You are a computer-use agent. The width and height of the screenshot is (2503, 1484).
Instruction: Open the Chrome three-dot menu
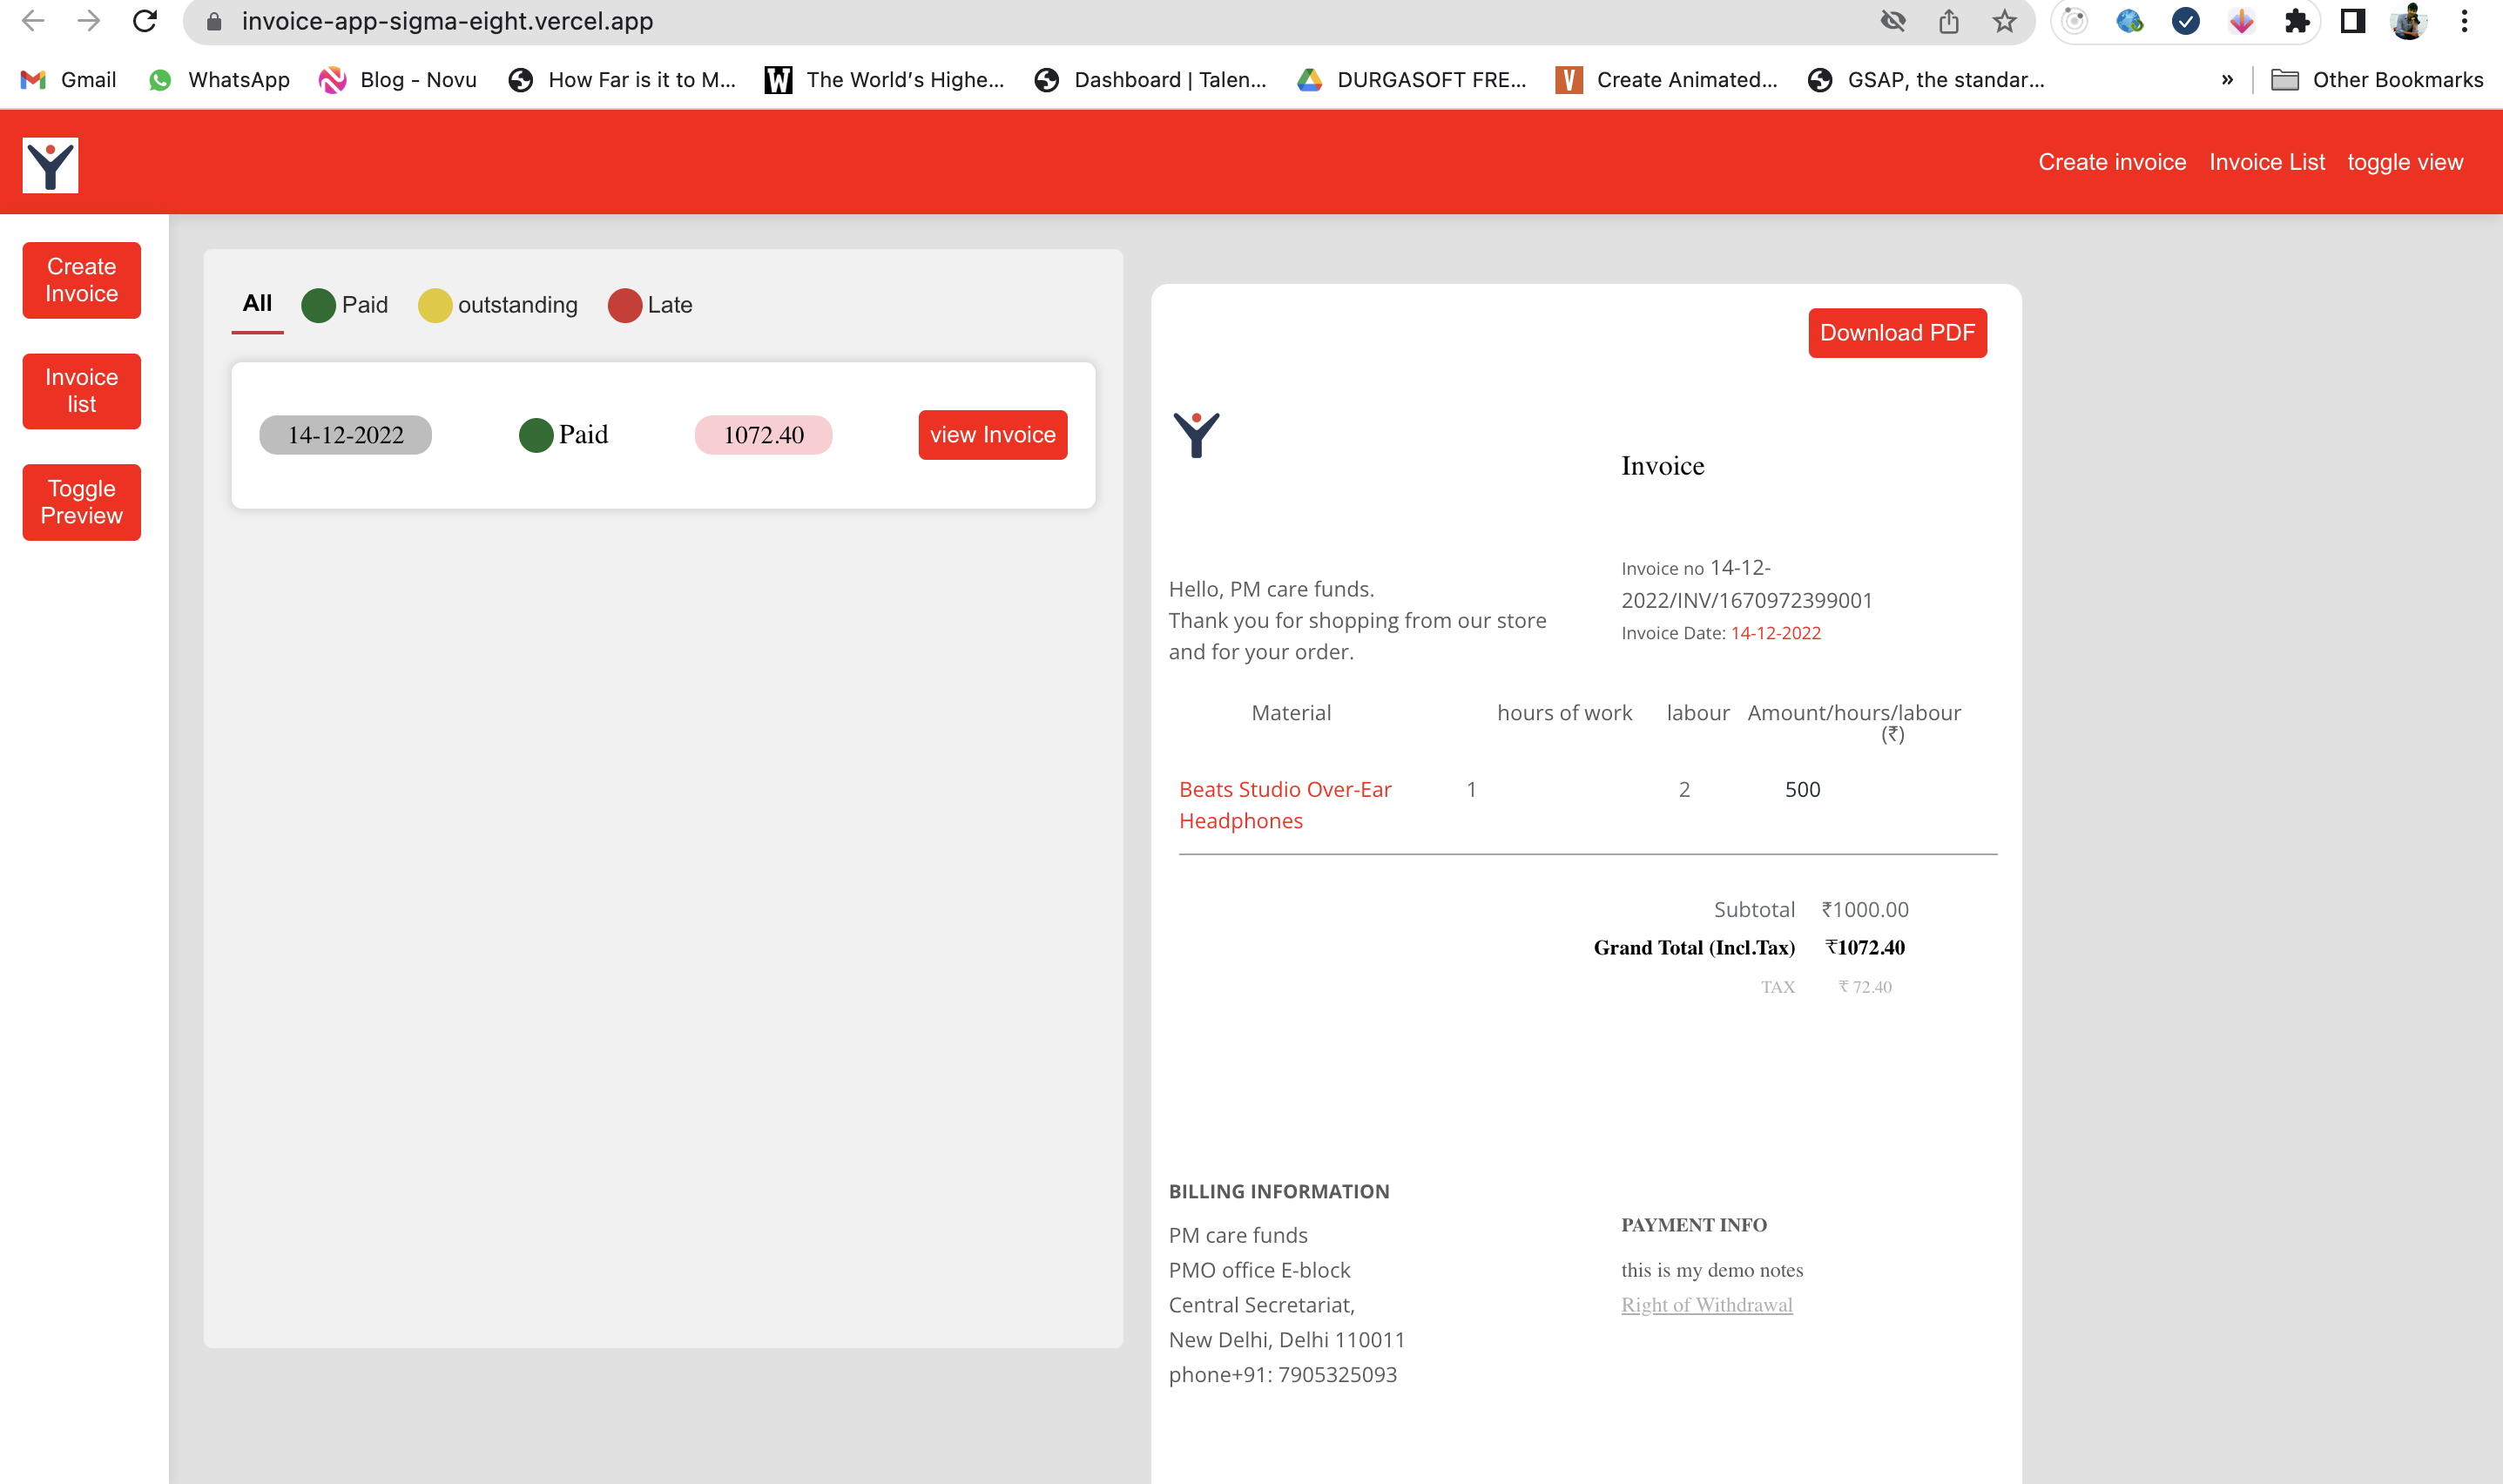(x=2464, y=20)
